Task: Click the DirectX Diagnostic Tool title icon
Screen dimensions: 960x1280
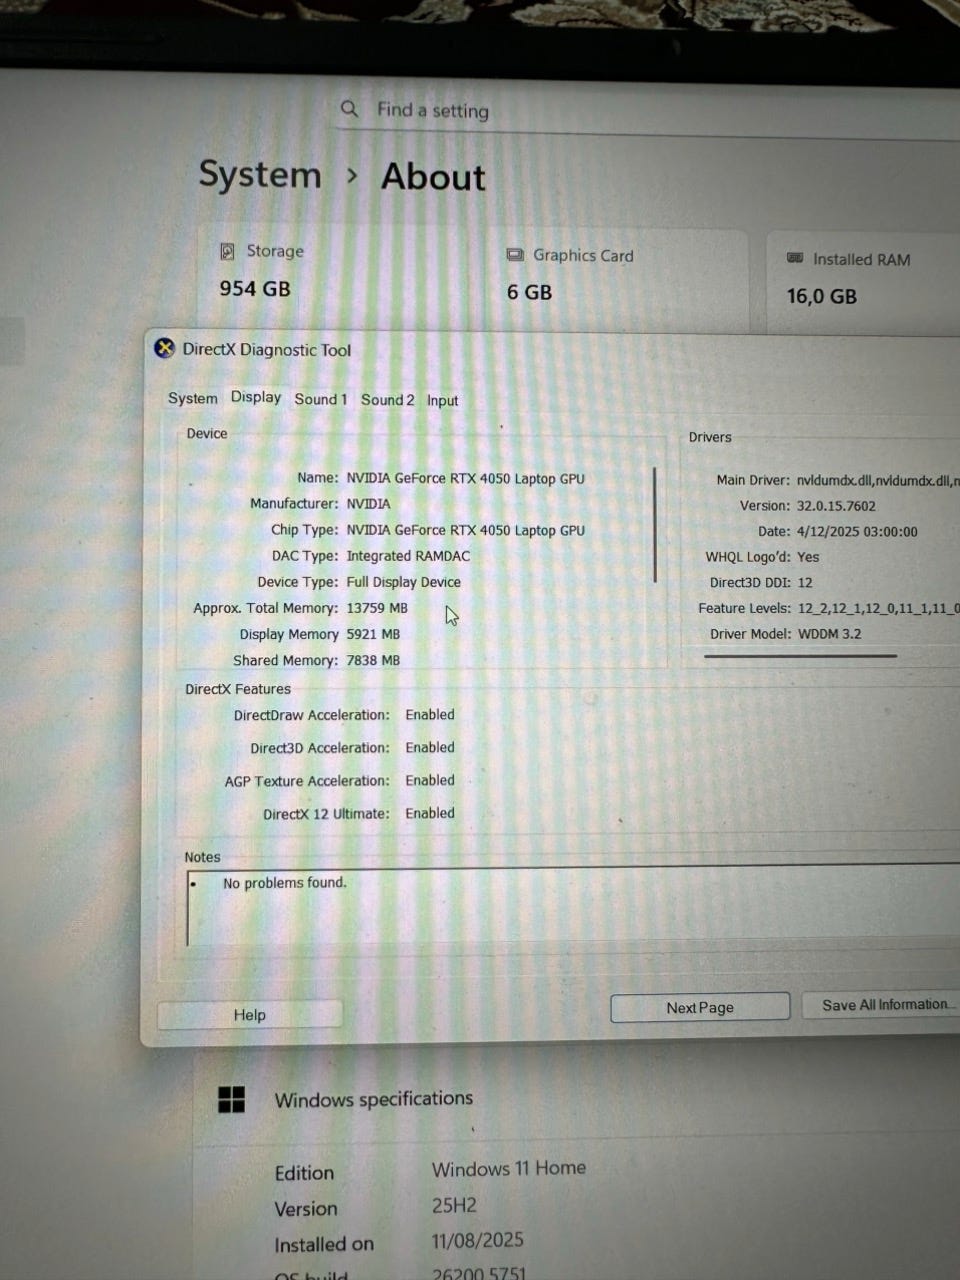Action: click(x=164, y=348)
